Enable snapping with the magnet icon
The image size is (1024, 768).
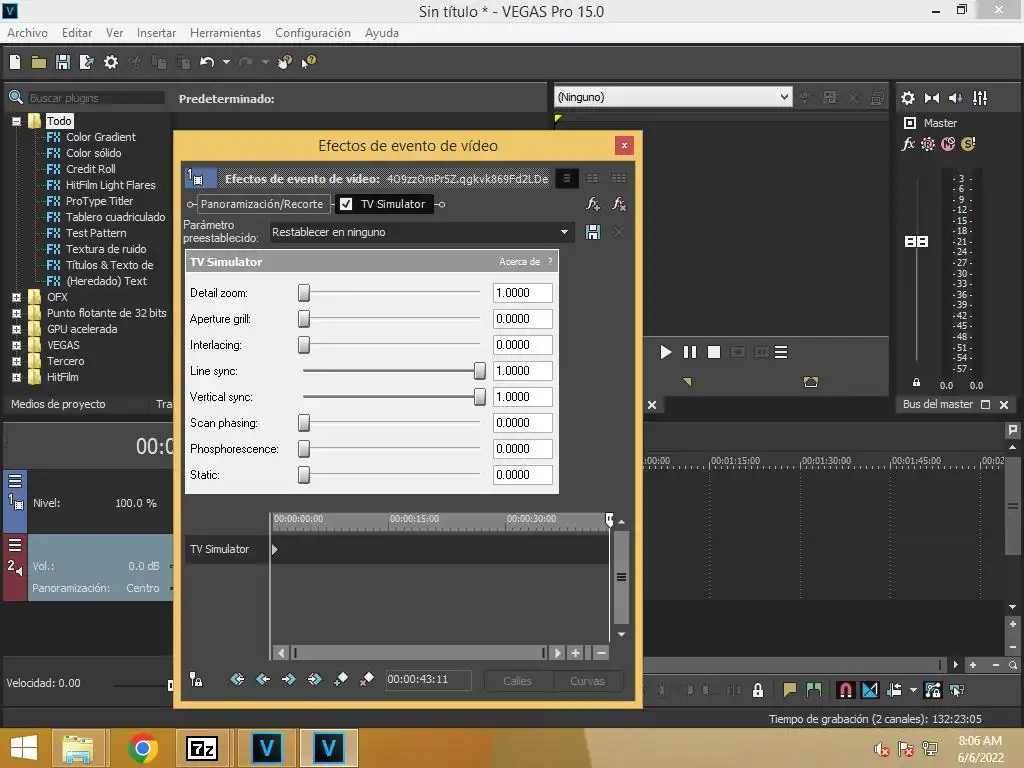pos(845,690)
